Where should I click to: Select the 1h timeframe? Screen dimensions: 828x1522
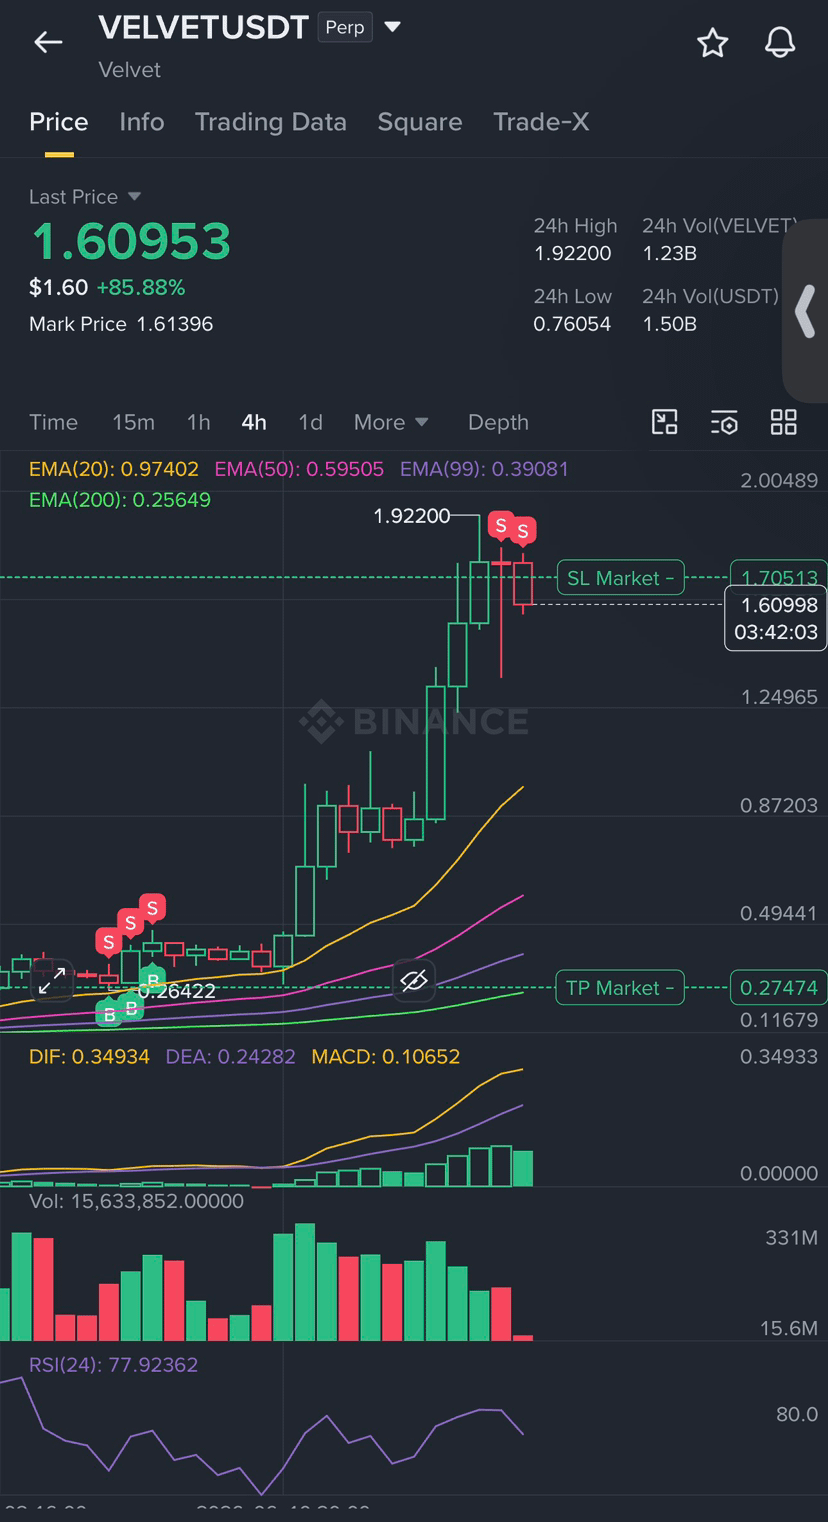[x=199, y=422]
